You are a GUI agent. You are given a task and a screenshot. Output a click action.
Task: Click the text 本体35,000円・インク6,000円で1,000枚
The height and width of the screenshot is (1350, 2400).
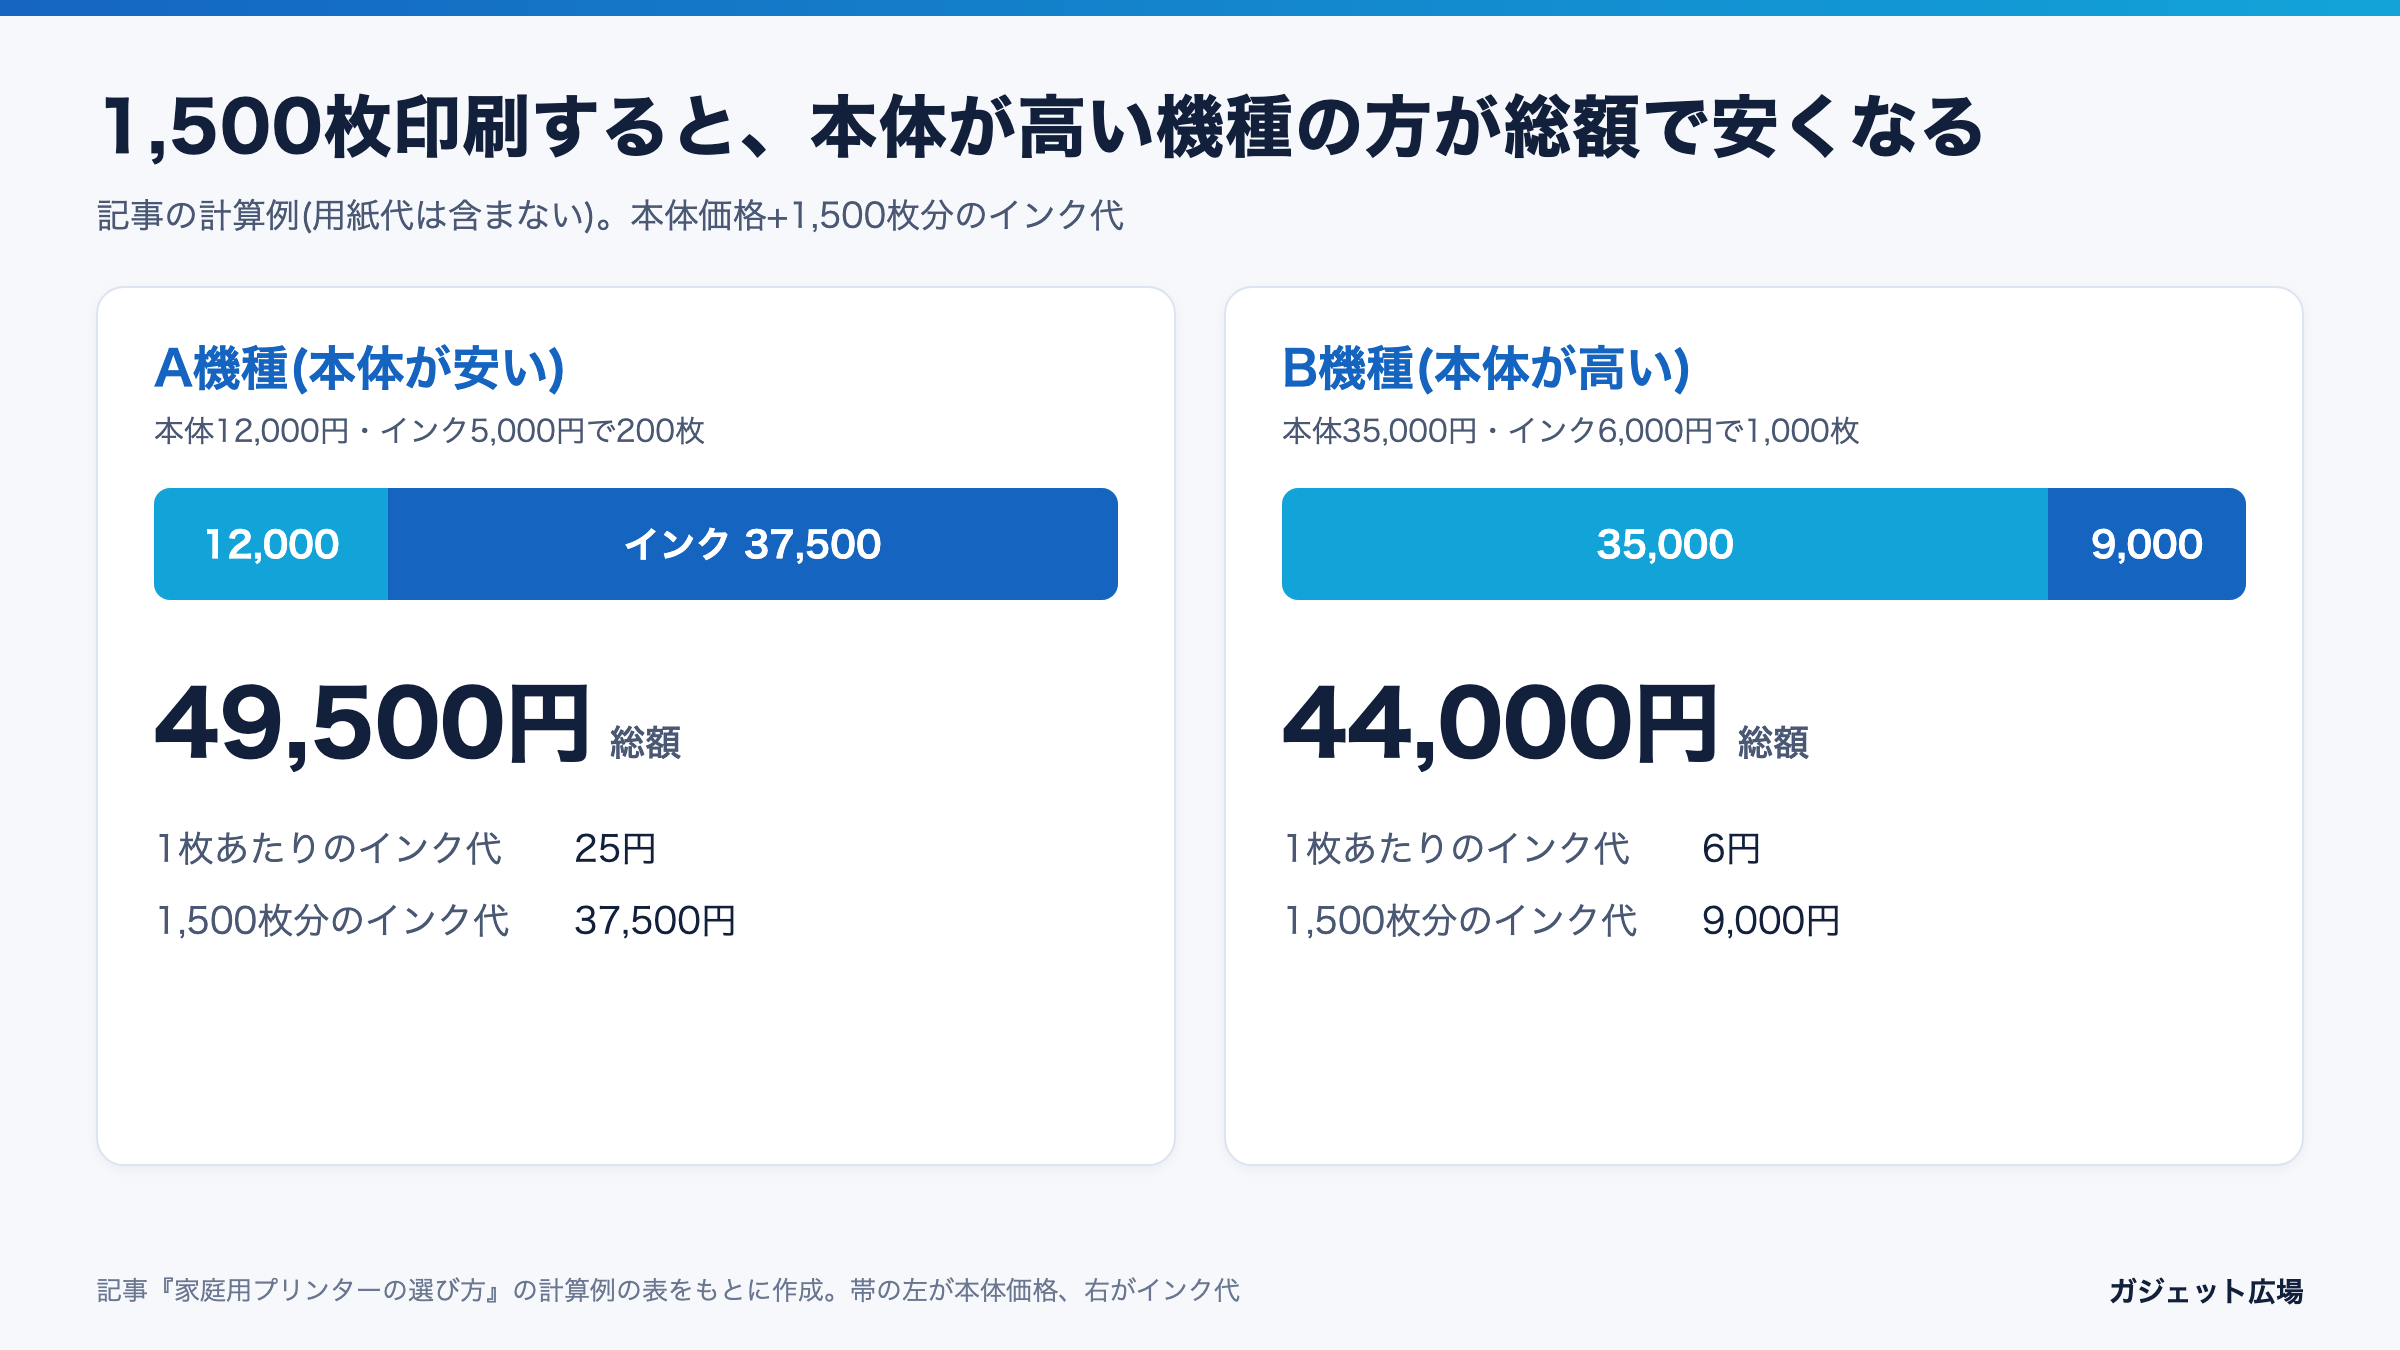coord(1571,431)
